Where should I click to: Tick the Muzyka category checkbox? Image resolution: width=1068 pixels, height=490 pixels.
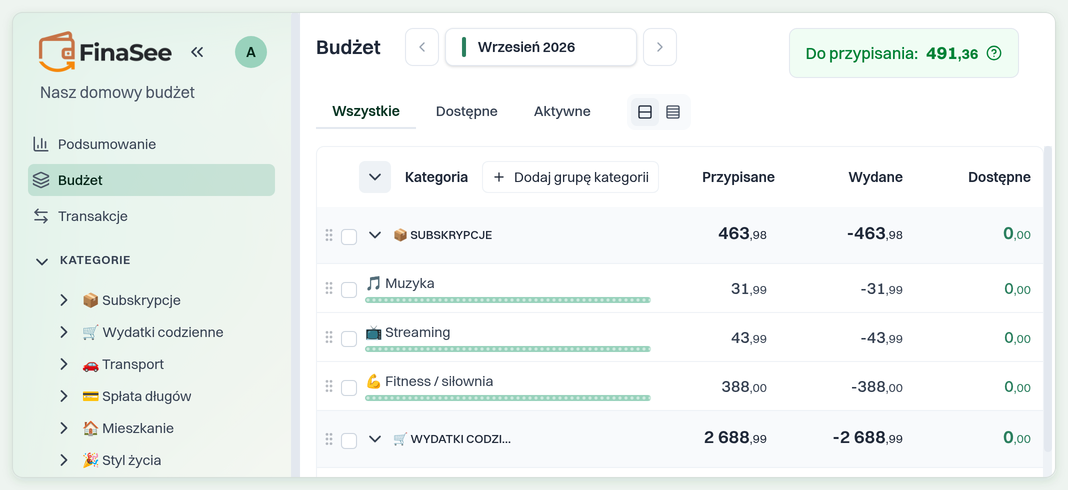[x=349, y=290]
